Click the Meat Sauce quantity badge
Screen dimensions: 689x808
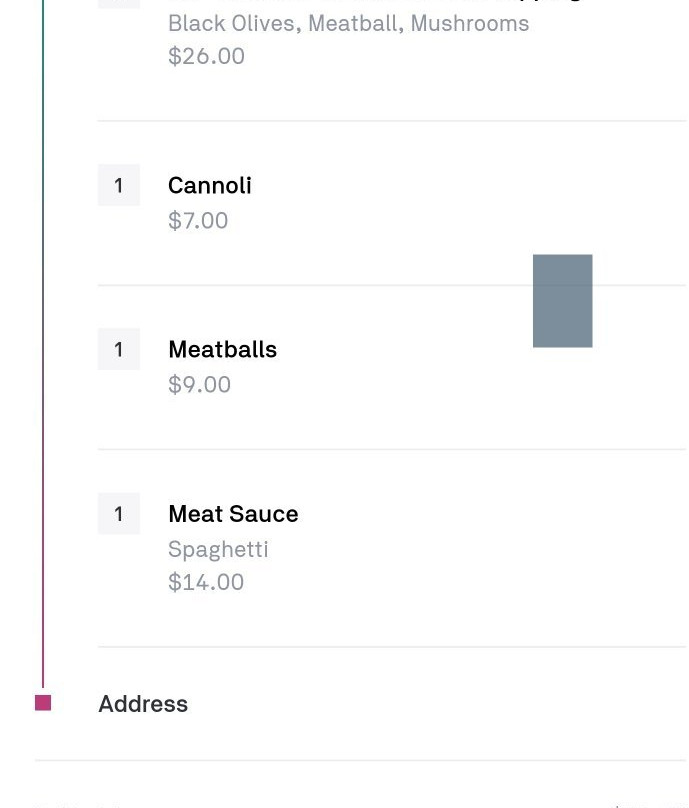(119, 513)
